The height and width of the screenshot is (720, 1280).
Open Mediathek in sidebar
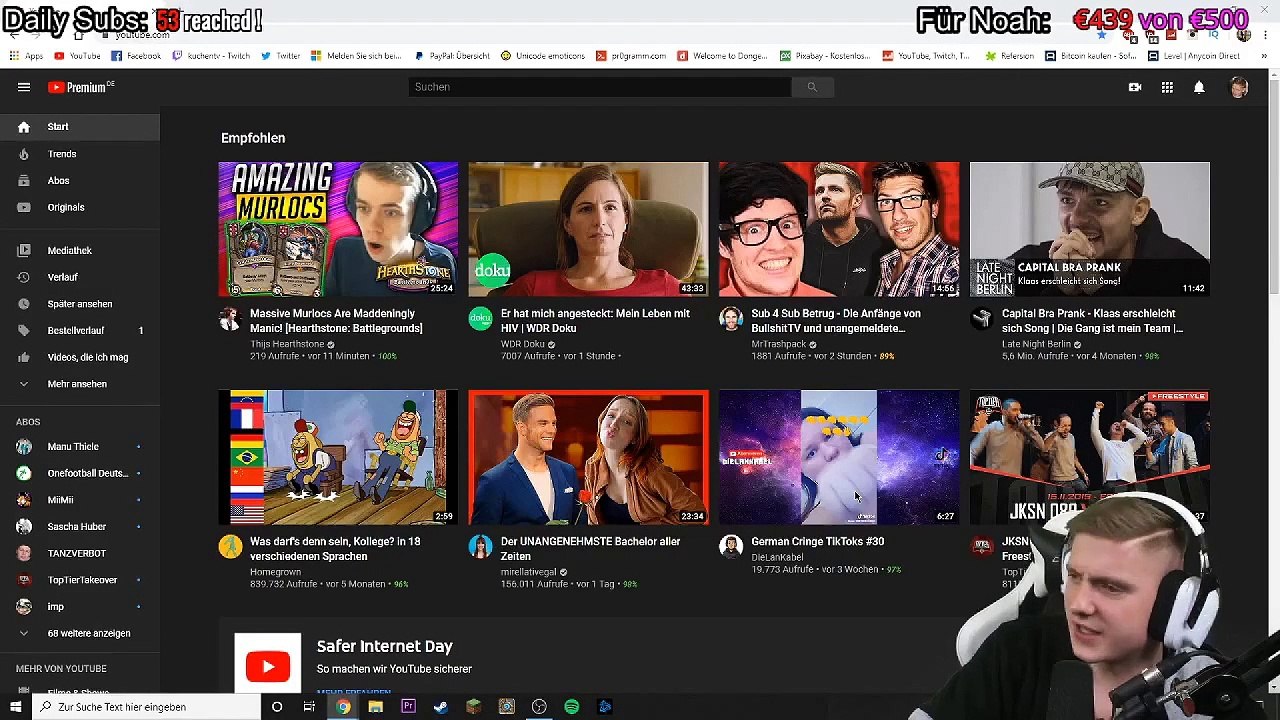point(80,250)
